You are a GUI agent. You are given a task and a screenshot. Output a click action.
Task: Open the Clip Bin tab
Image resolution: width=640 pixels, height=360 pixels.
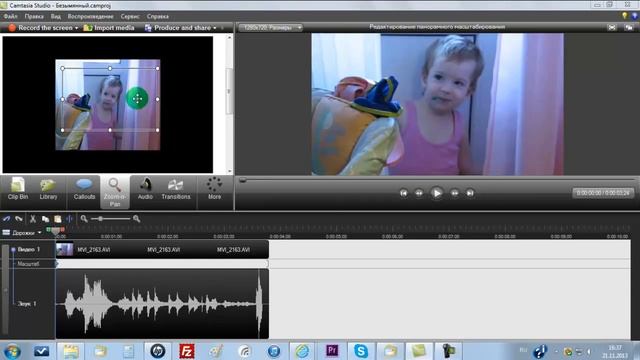[x=18, y=189]
